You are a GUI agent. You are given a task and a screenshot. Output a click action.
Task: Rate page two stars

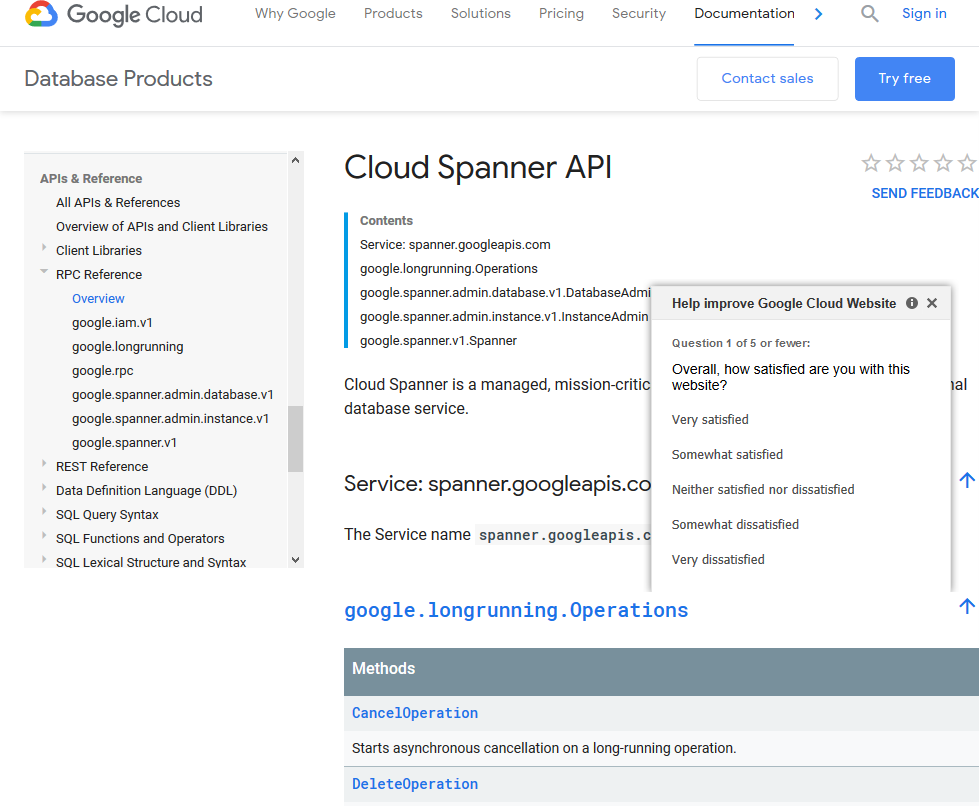click(x=895, y=163)
